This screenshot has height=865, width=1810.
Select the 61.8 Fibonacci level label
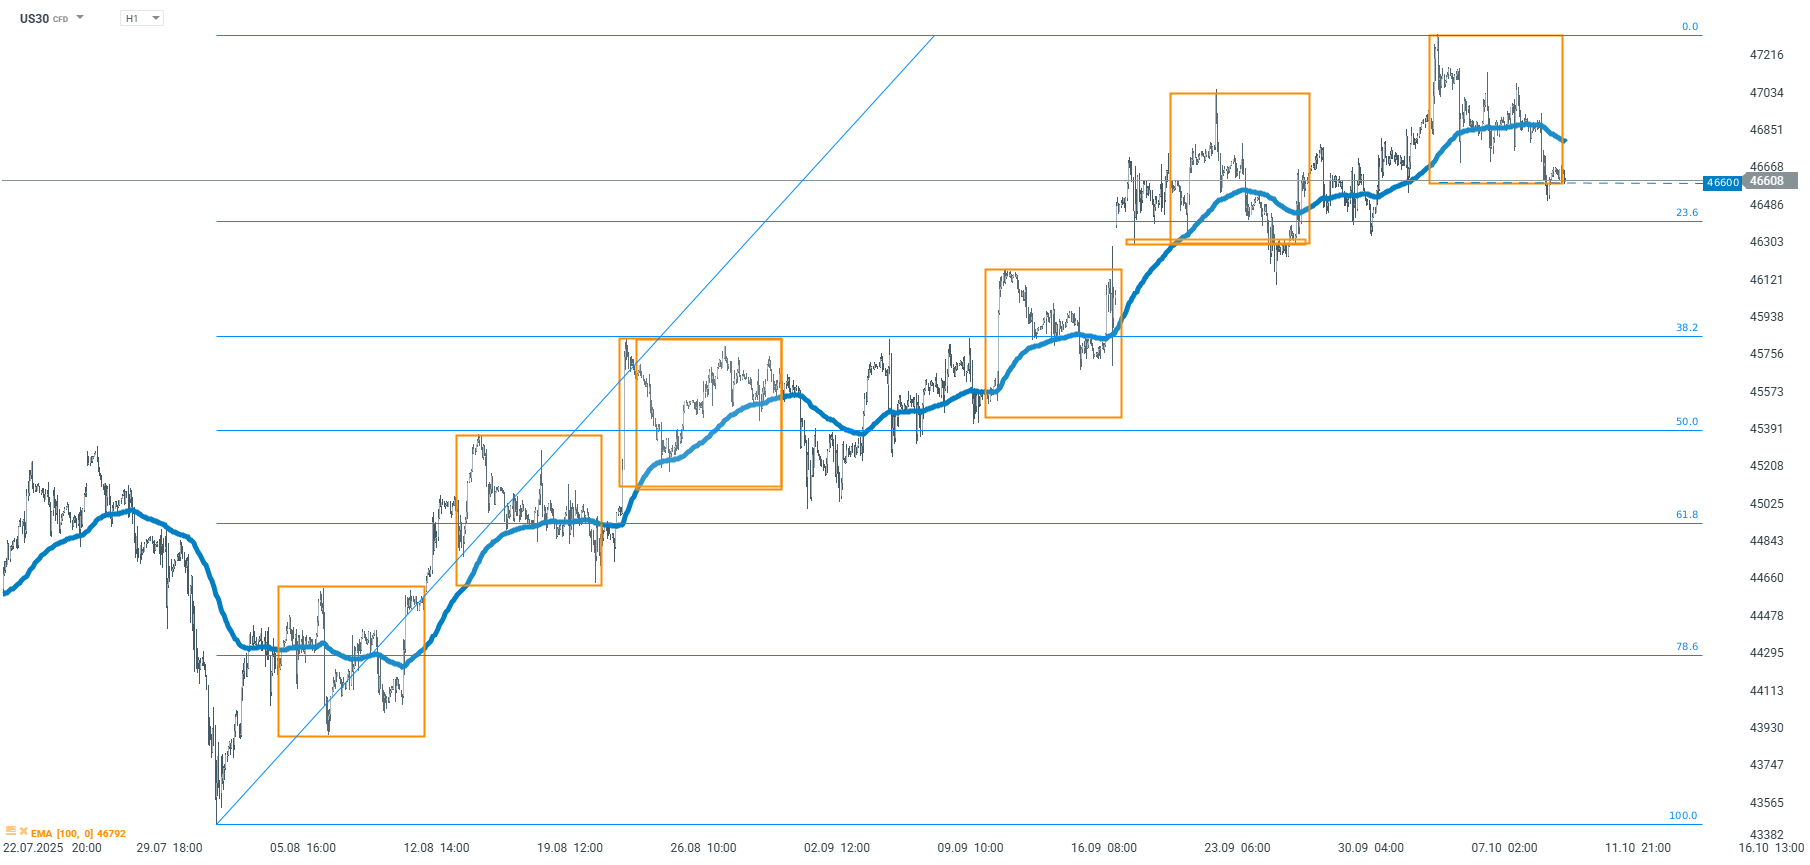1687,515
